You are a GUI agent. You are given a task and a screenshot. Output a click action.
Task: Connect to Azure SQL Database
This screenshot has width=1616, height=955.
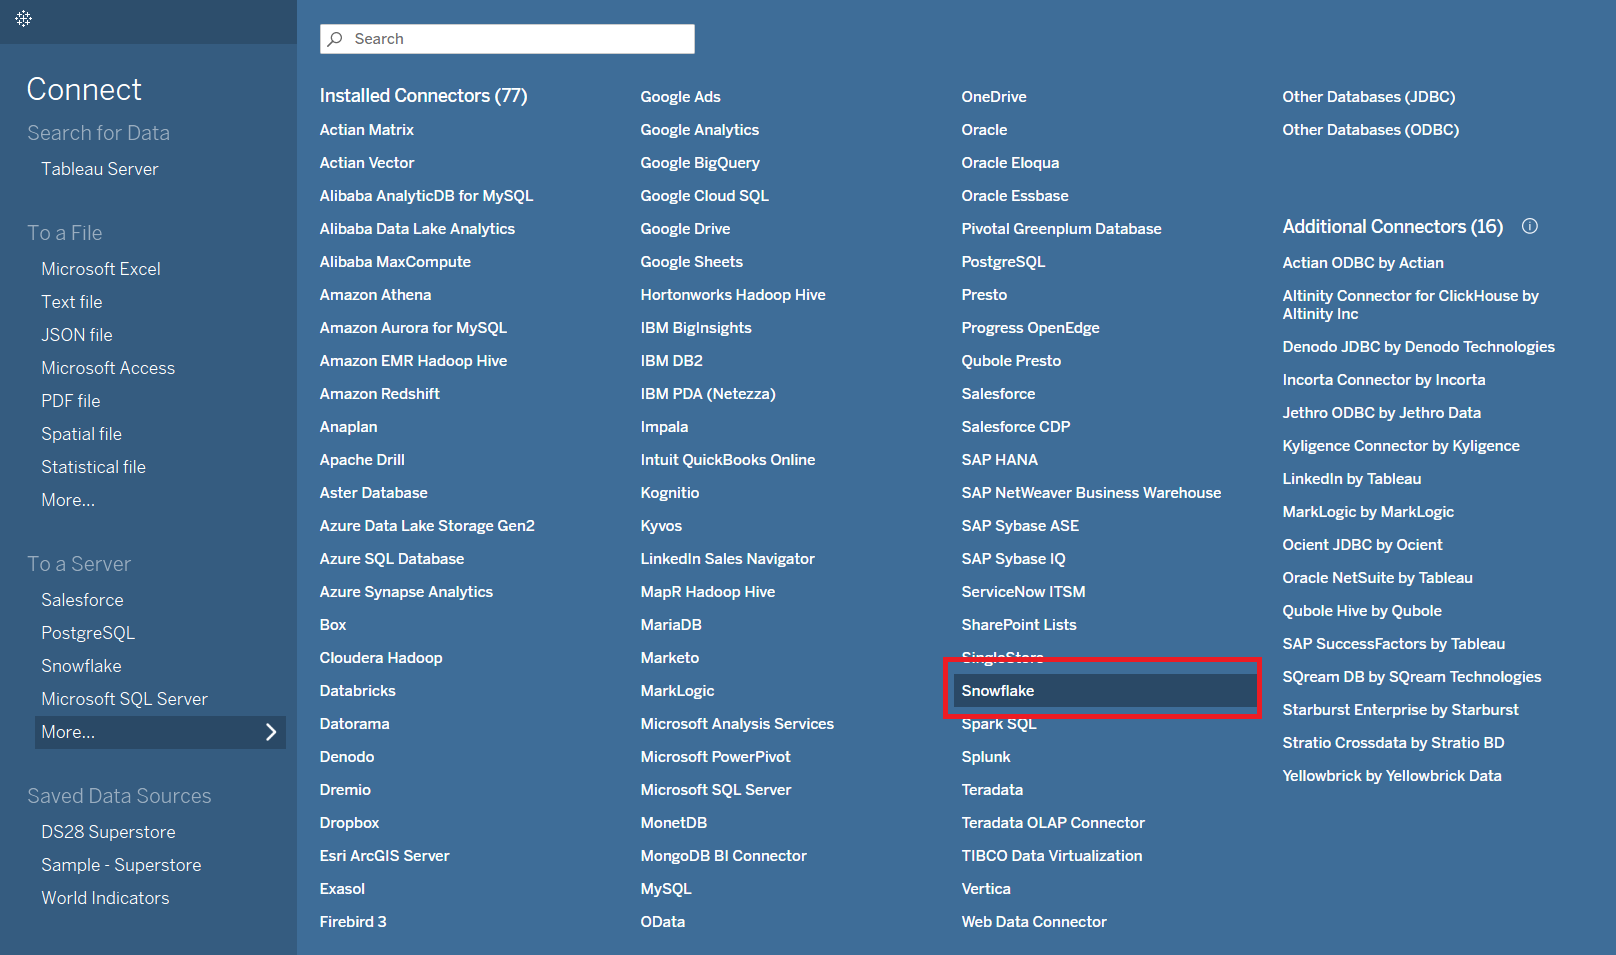click(x=392, y=559)
